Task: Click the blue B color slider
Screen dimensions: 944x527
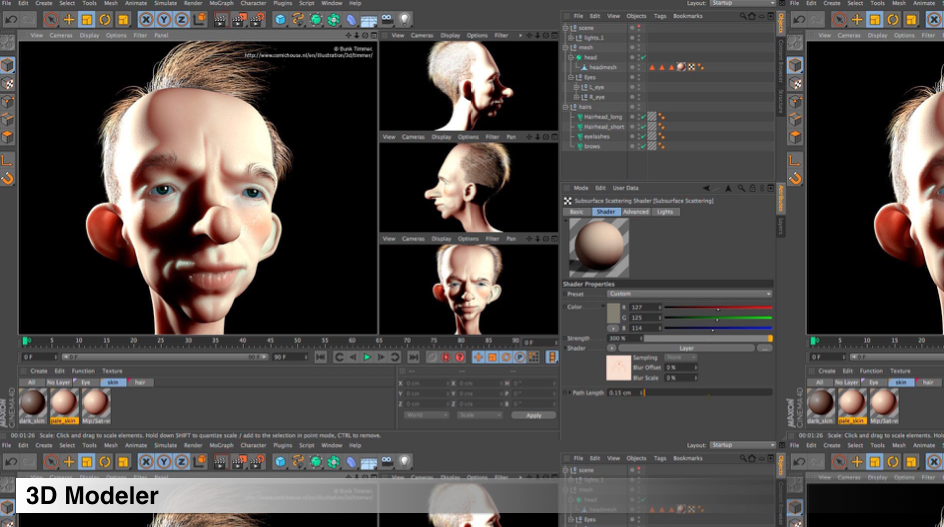Action: (x=718, y=328)
